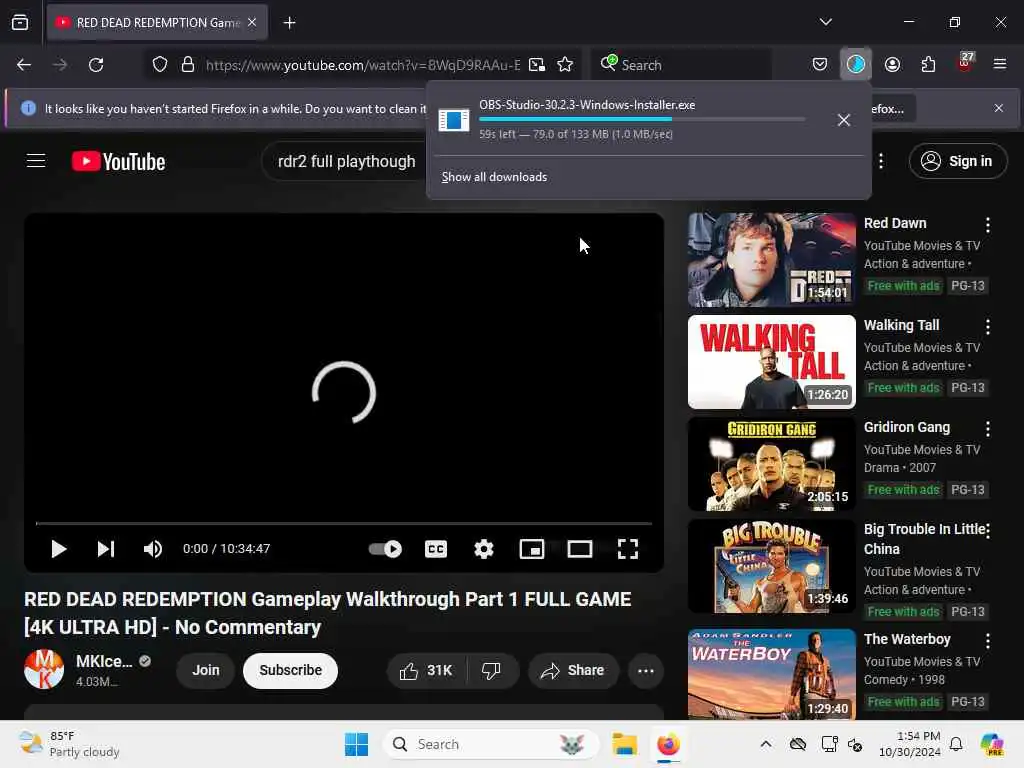1024x768 pixels.
Task: Click the YouTube search box
Action: (x=345, y=161)
